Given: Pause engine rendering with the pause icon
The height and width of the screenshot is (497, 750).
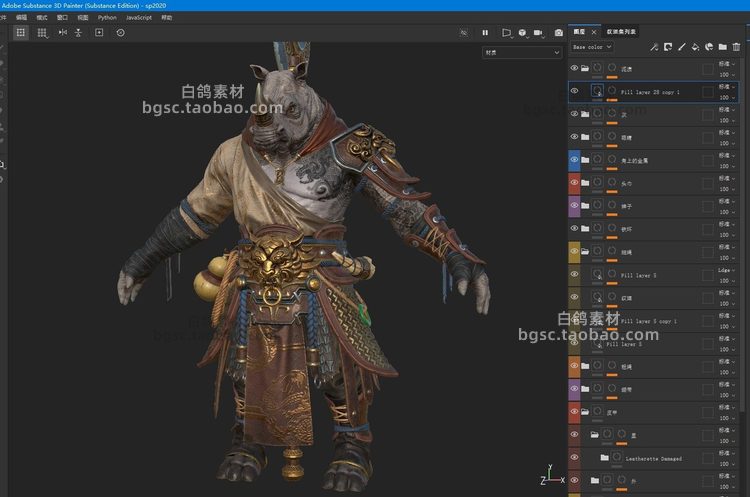Looking at the screenshot, I should 485,33.
